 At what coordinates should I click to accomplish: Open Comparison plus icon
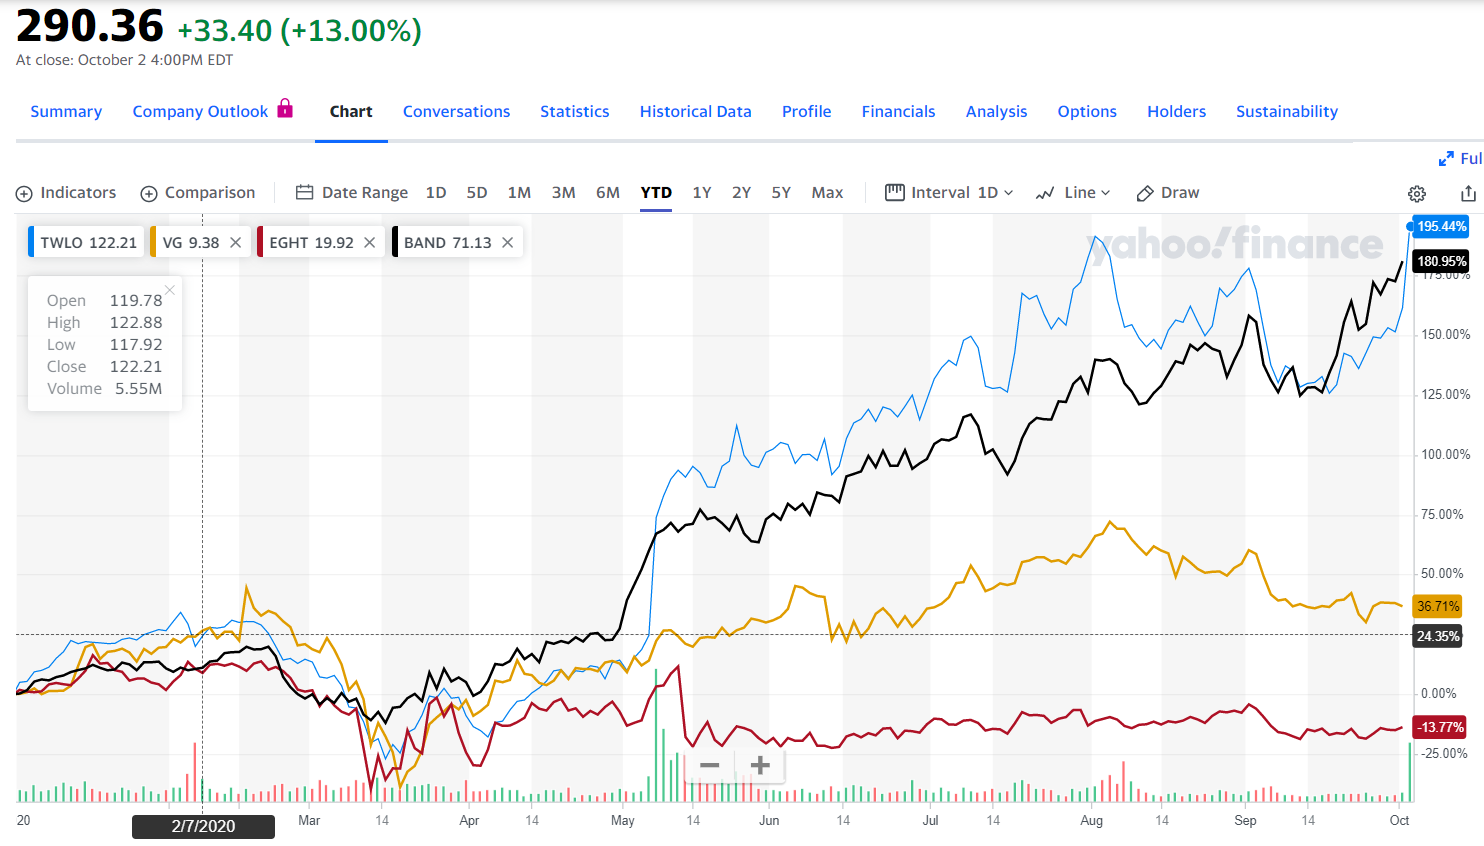coord(149,194)
